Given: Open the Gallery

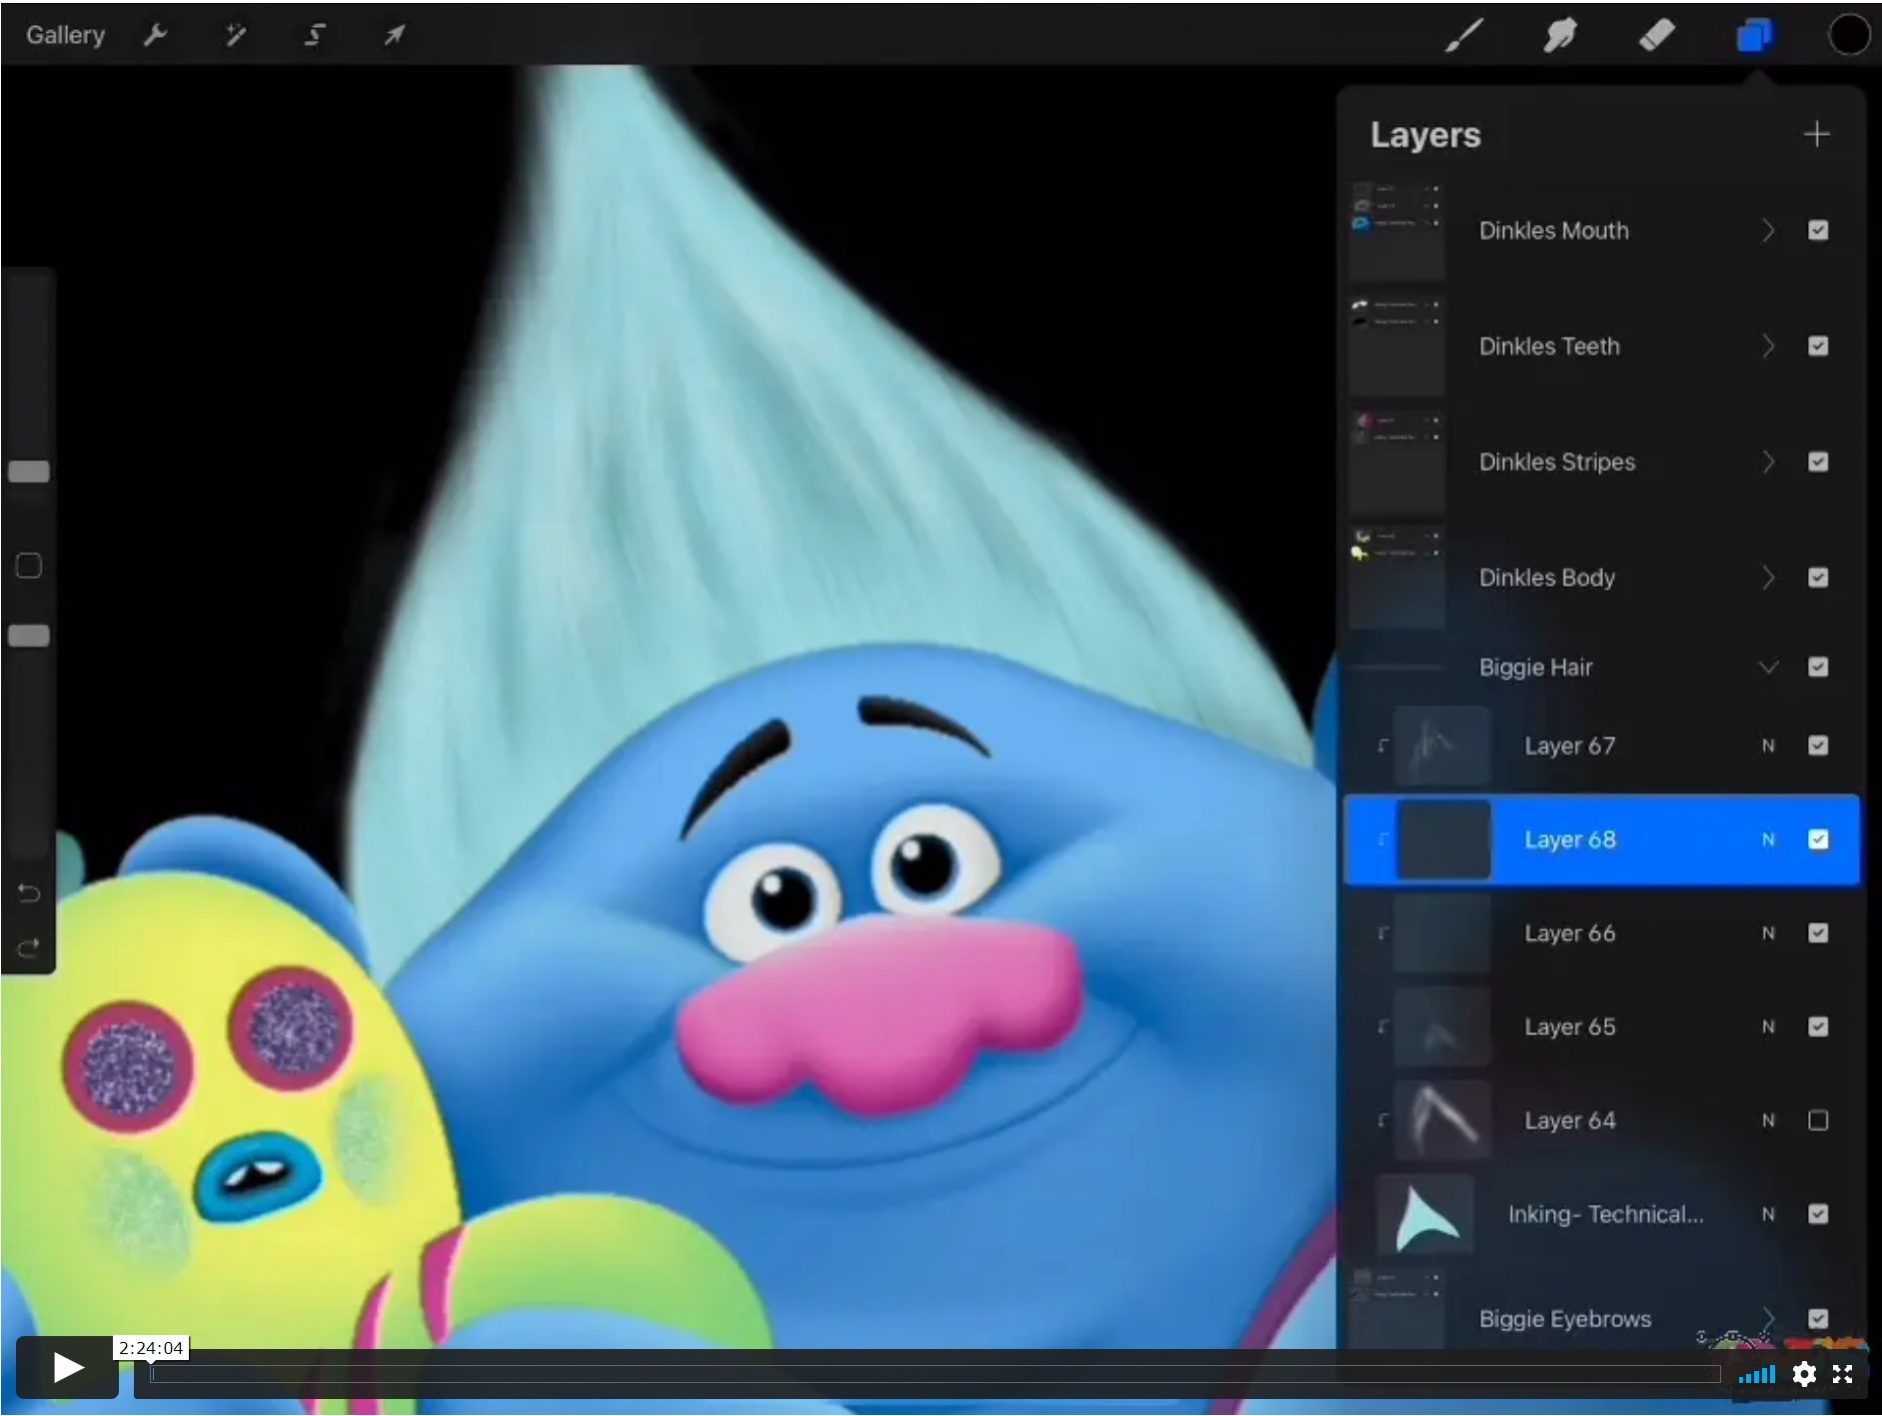Looking at the screenshot, I should [65, 34].
